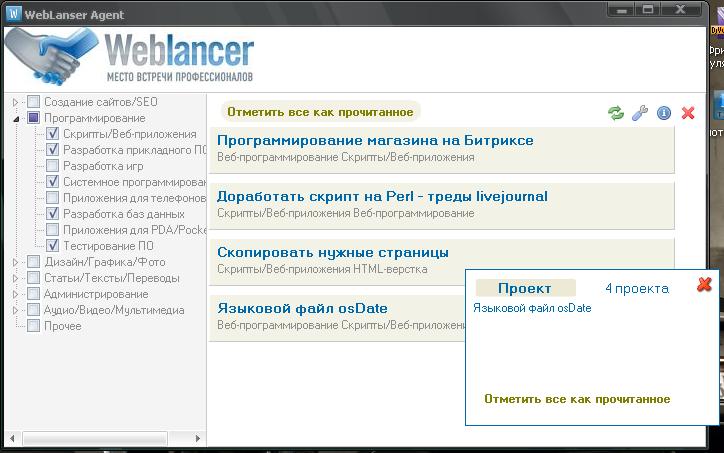The image size is (724, 453).
Task: Toggle the Программирование checkbox
Action: point(33,118)
